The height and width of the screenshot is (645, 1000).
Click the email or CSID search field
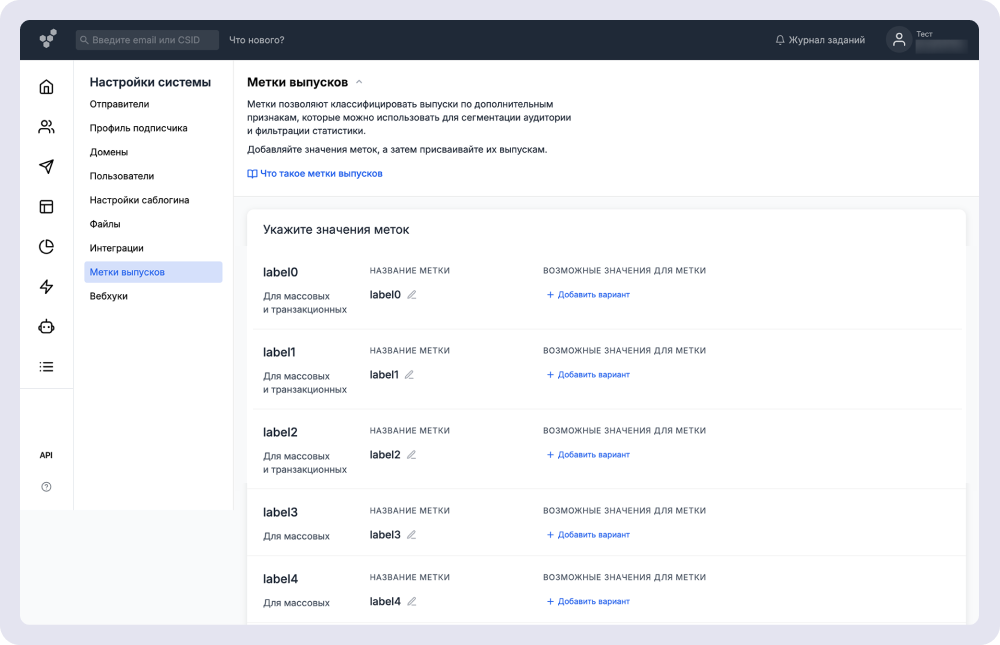[x=147, y=40]
